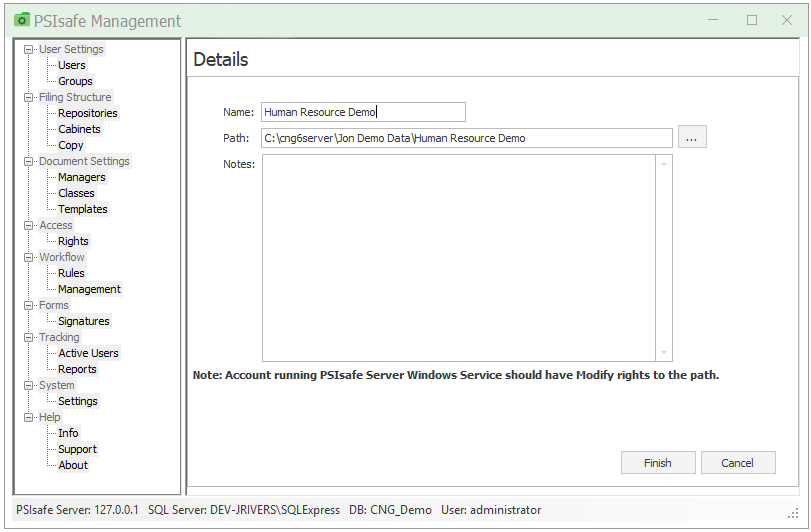Select the Help heading

pyautogui.click(x=50, y=417)
